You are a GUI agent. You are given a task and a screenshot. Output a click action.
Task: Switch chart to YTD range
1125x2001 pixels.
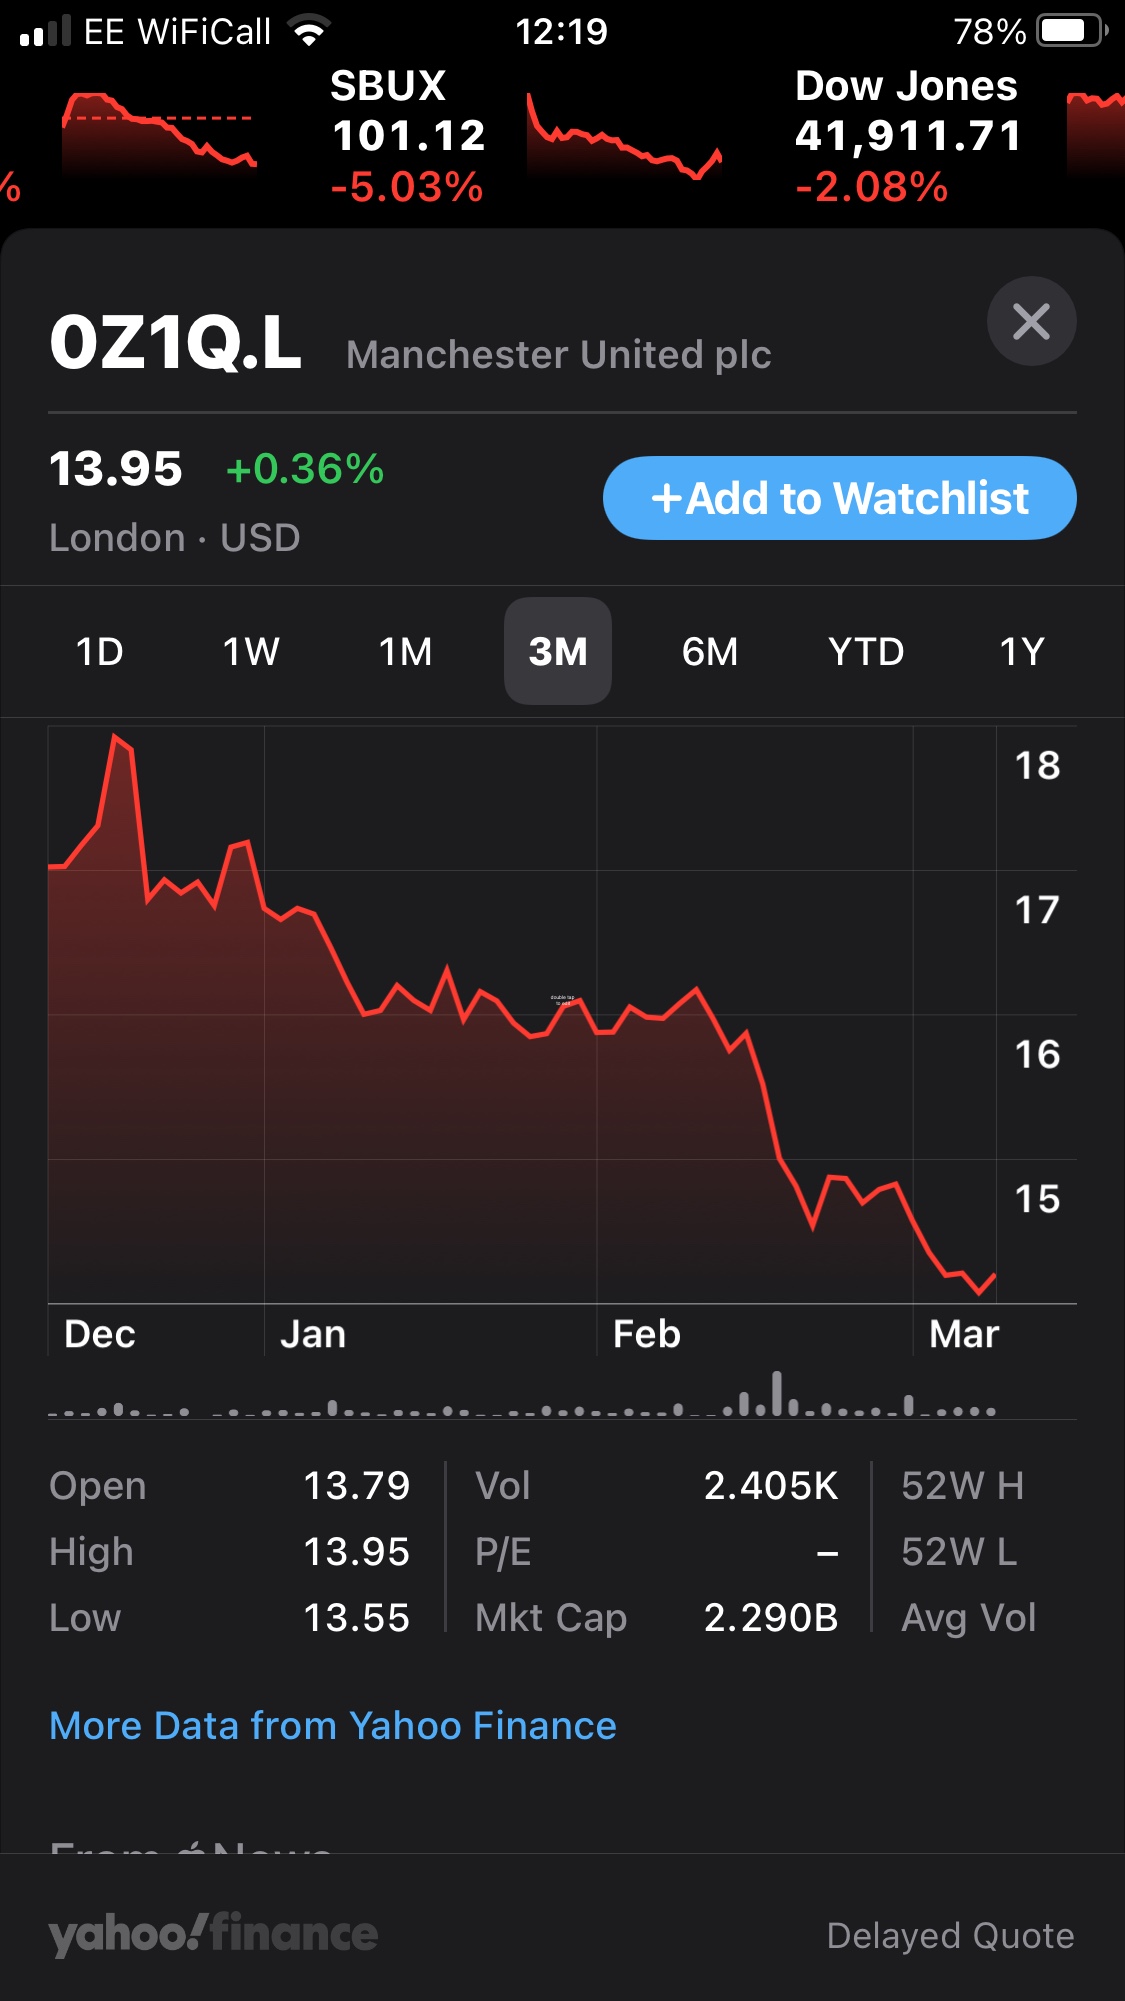(866, 652)
